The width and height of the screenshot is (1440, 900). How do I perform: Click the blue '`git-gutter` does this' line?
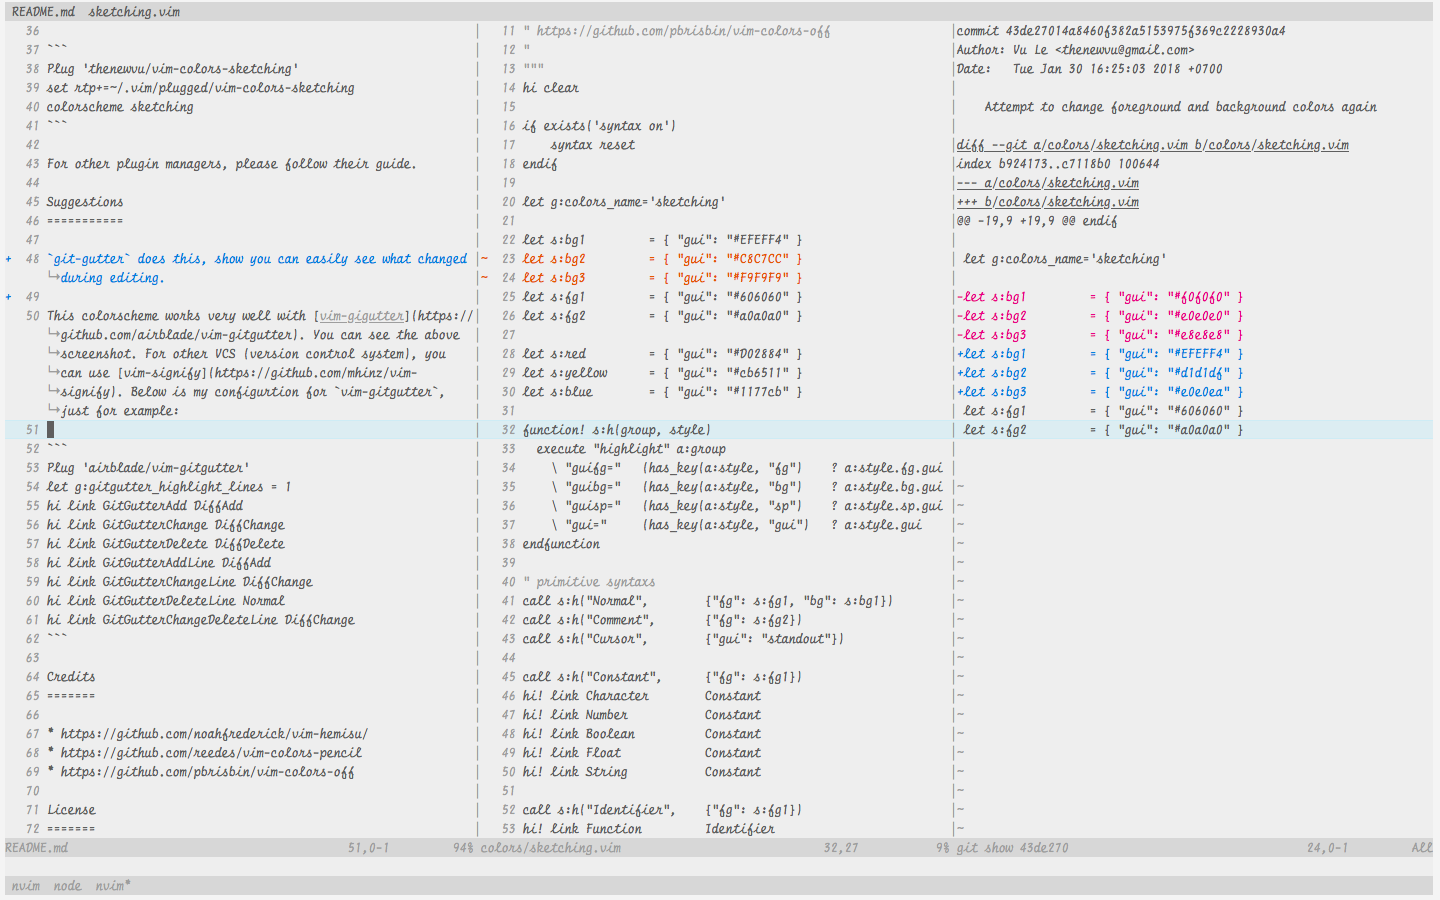click(257, 259)
